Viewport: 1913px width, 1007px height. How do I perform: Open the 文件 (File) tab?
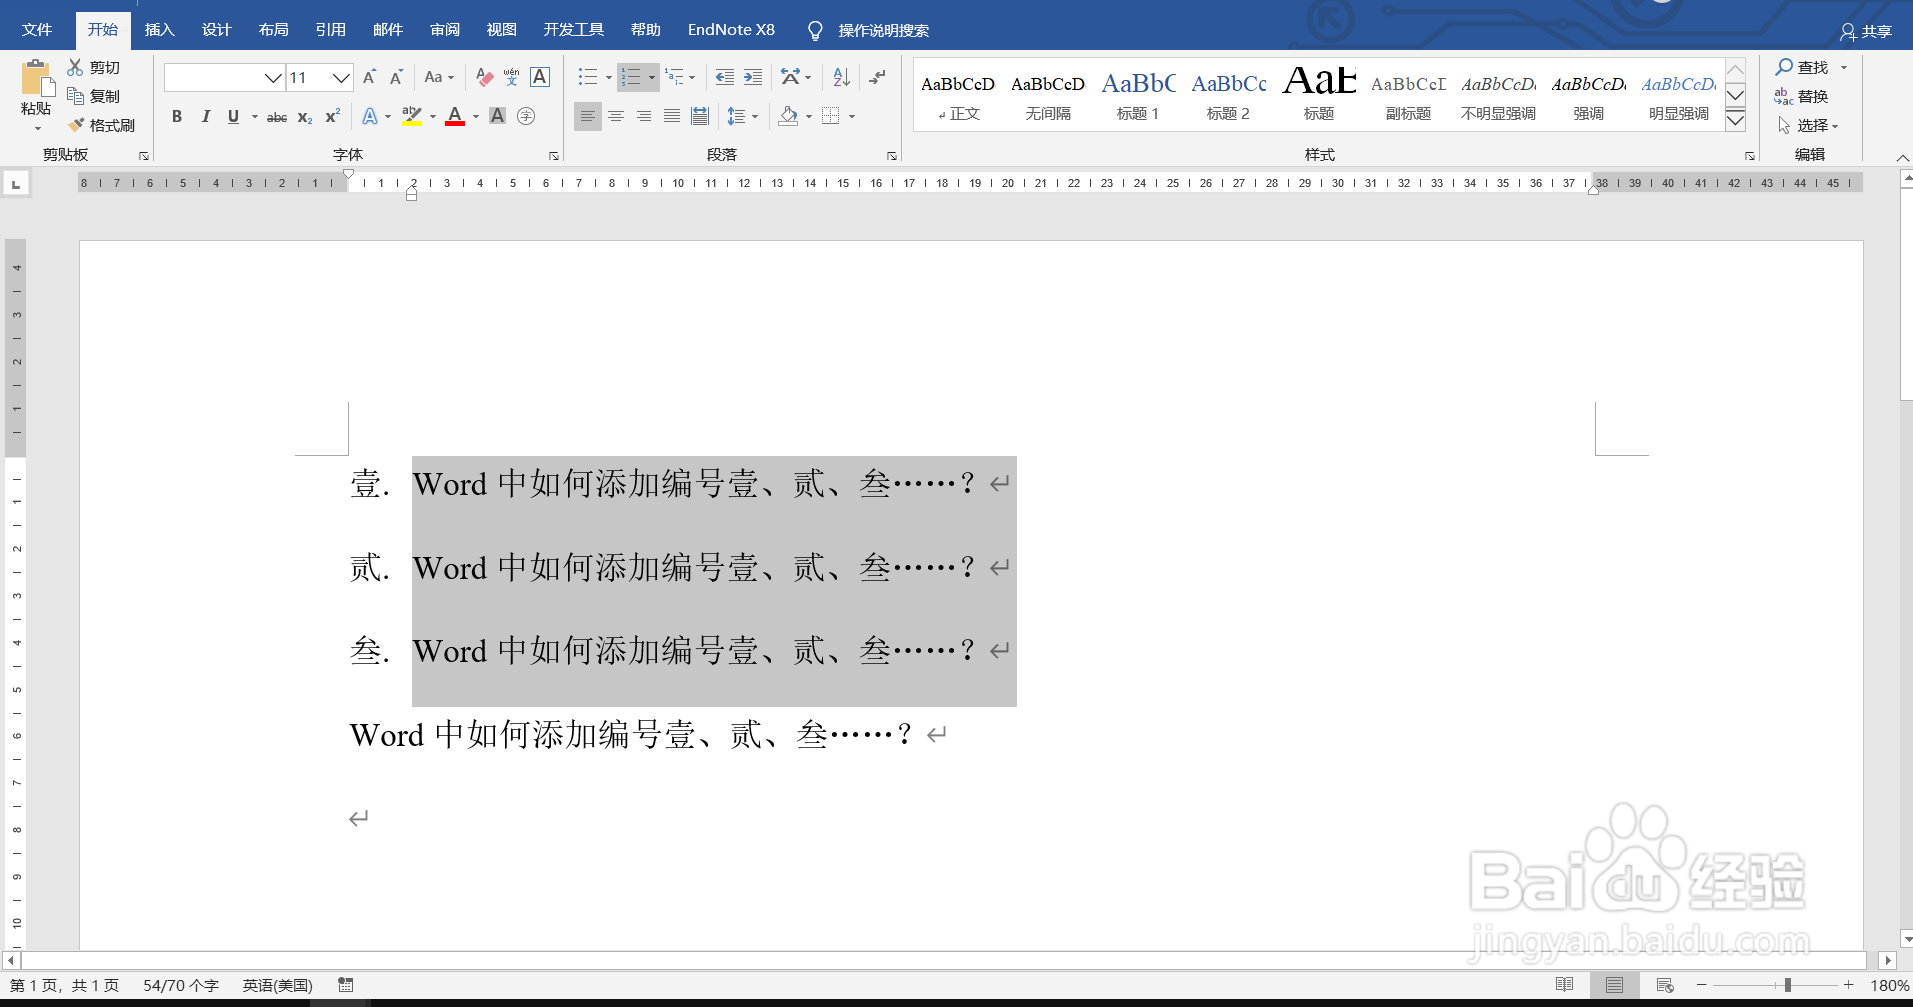[37, 30]
